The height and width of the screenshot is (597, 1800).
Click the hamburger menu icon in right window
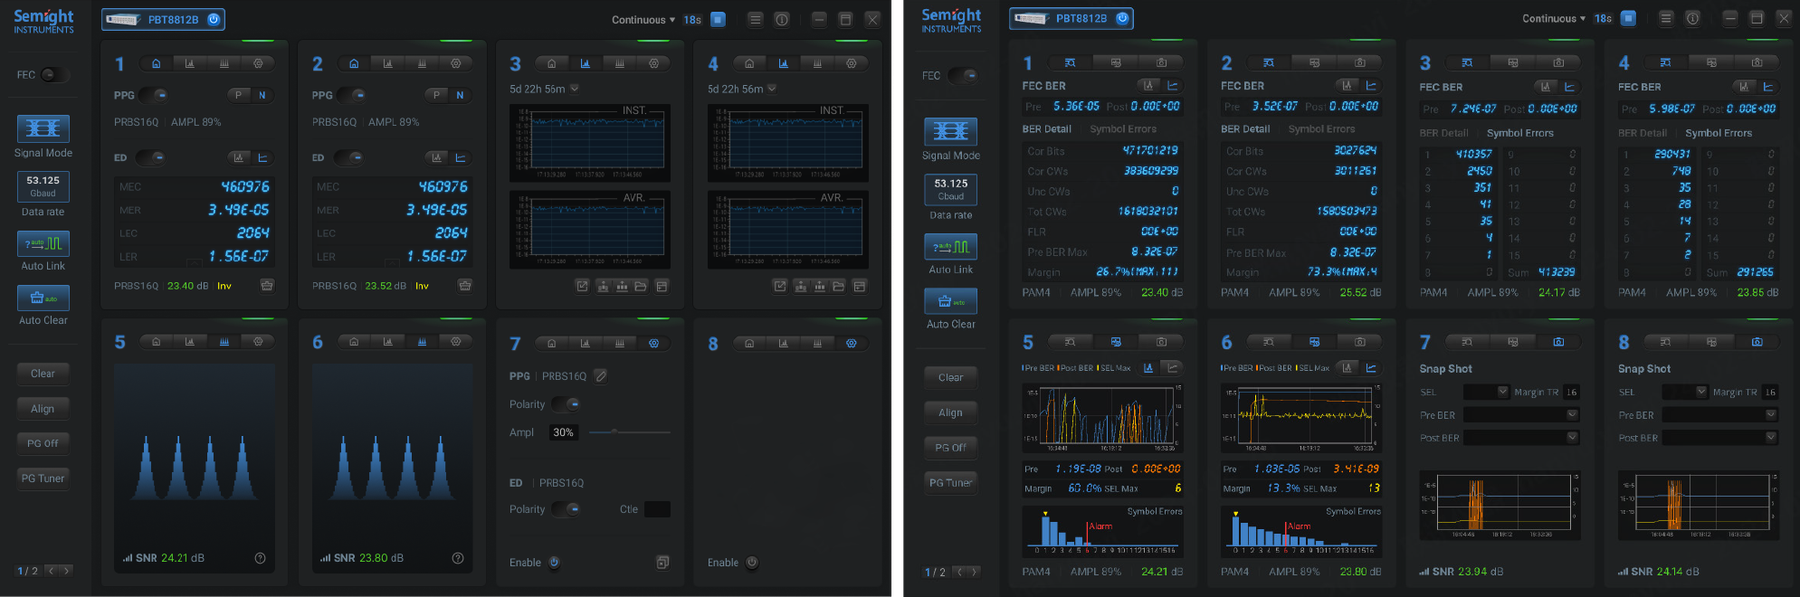[x=1665, y=18]
